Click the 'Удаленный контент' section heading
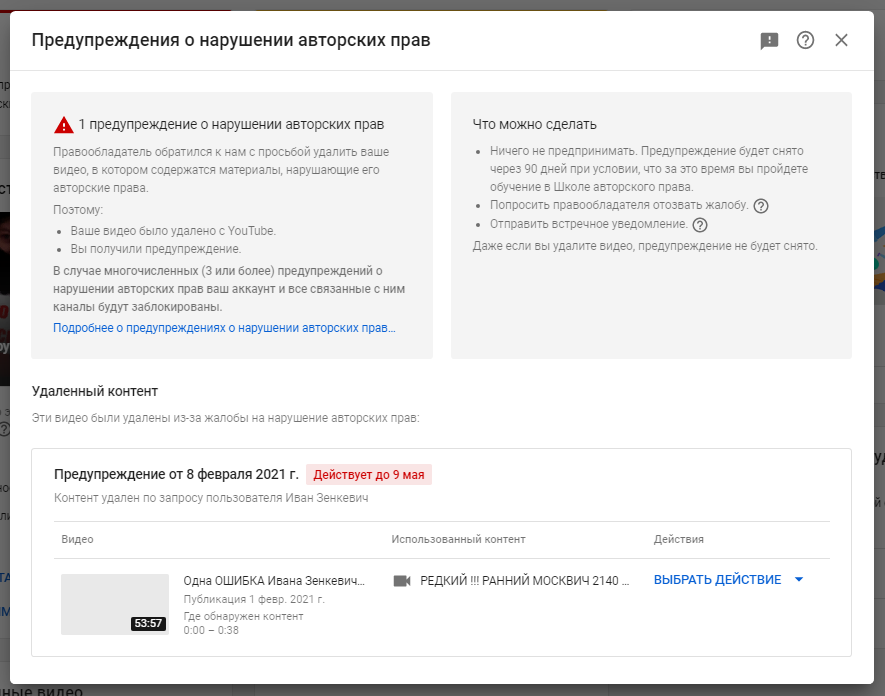This screenshot has height=696, width=885. (x=95, y=391)
